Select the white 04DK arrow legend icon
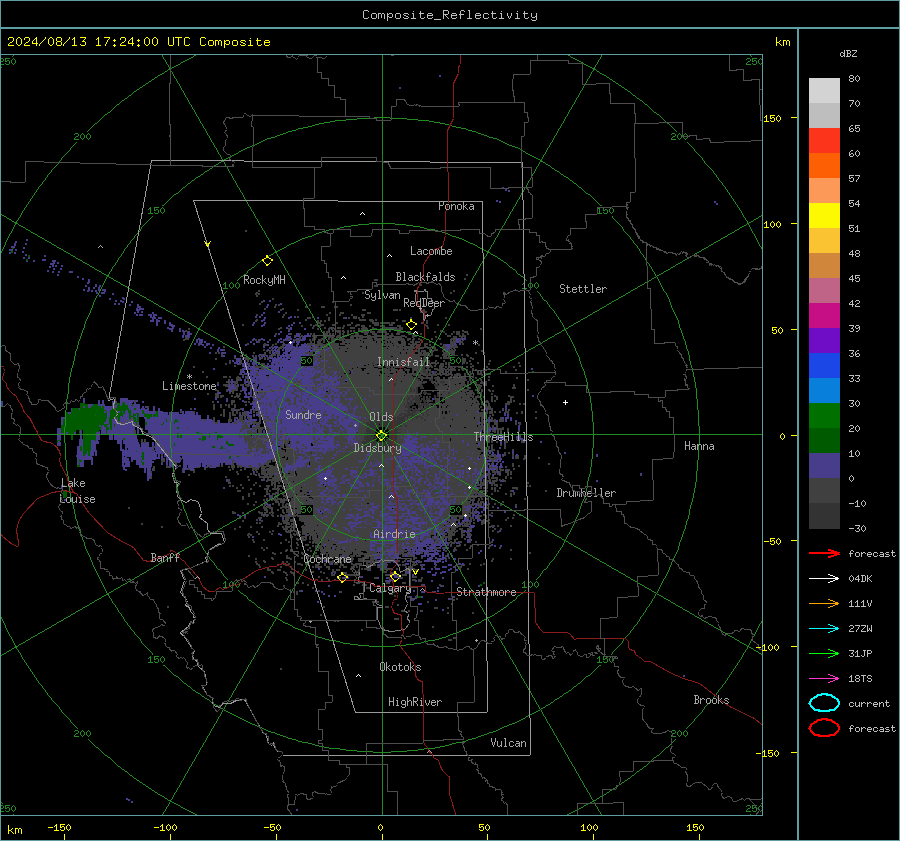This screenshot has height=841, width=900. (x=824, y=578)
